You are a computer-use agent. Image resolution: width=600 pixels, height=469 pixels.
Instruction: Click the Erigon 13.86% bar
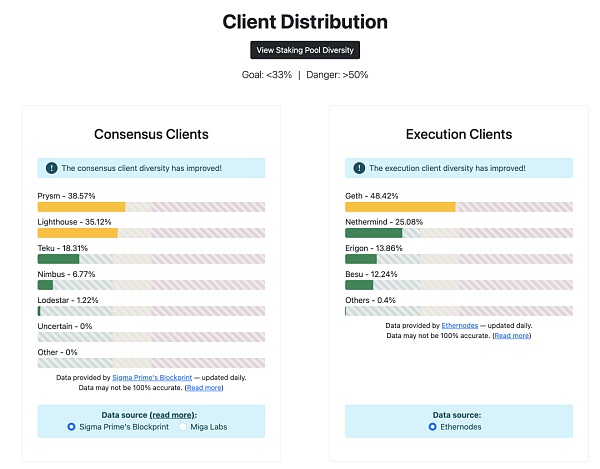coord(459,259)
